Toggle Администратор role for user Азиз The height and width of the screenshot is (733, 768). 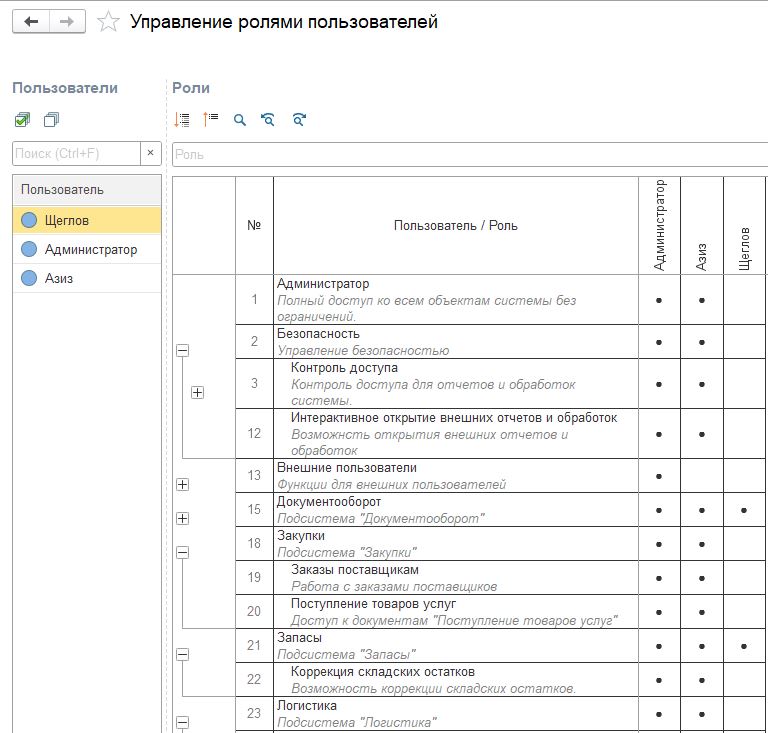(x=702, y=300)
